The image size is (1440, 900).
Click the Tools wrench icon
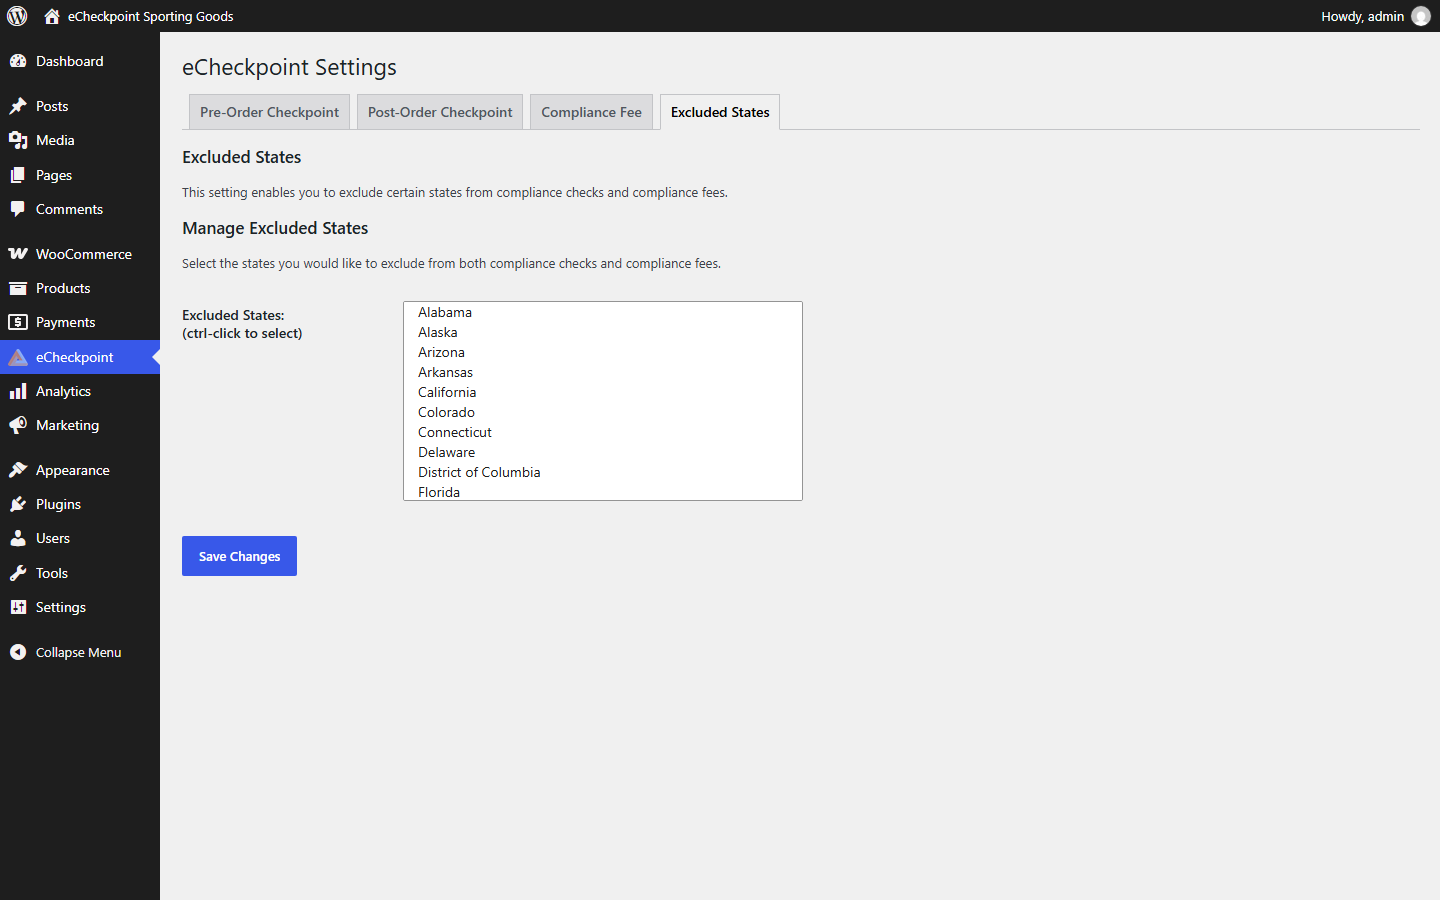coord(18,573)
